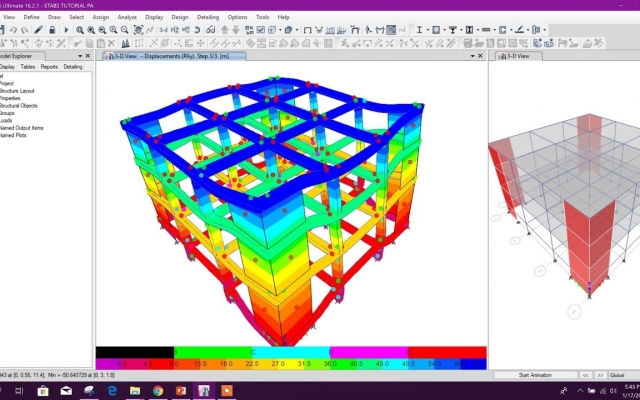Viewport: 640px width, 400px height.
Task: Click the magenta D hinge legend swatch
Action: pyautogui.click(x=369, y=352)
